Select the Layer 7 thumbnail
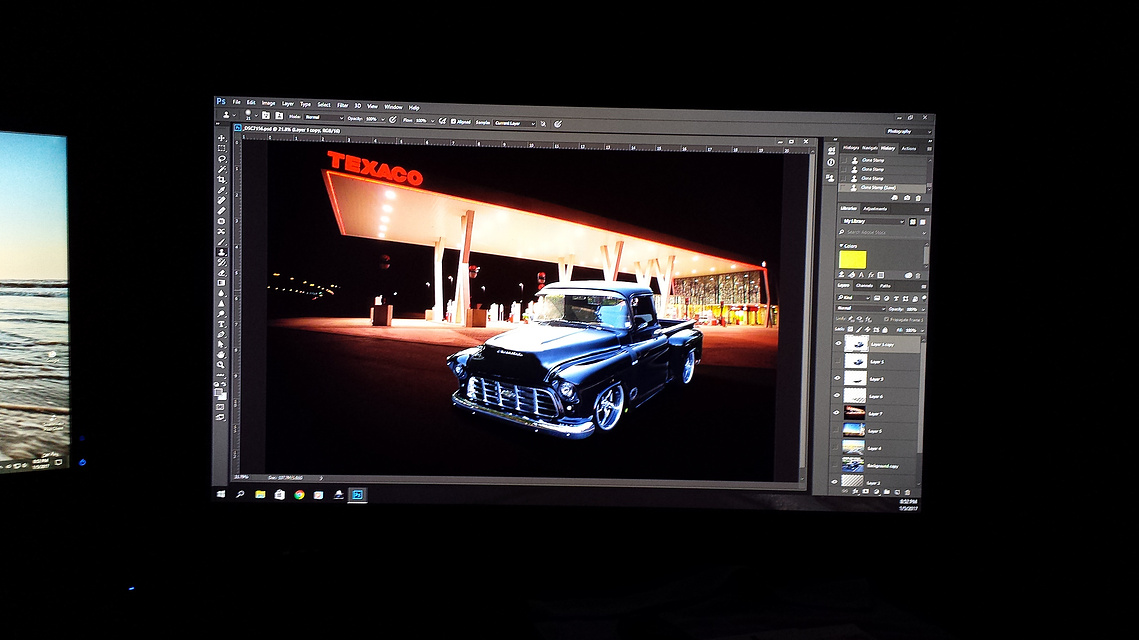 (x=854, y=413)
